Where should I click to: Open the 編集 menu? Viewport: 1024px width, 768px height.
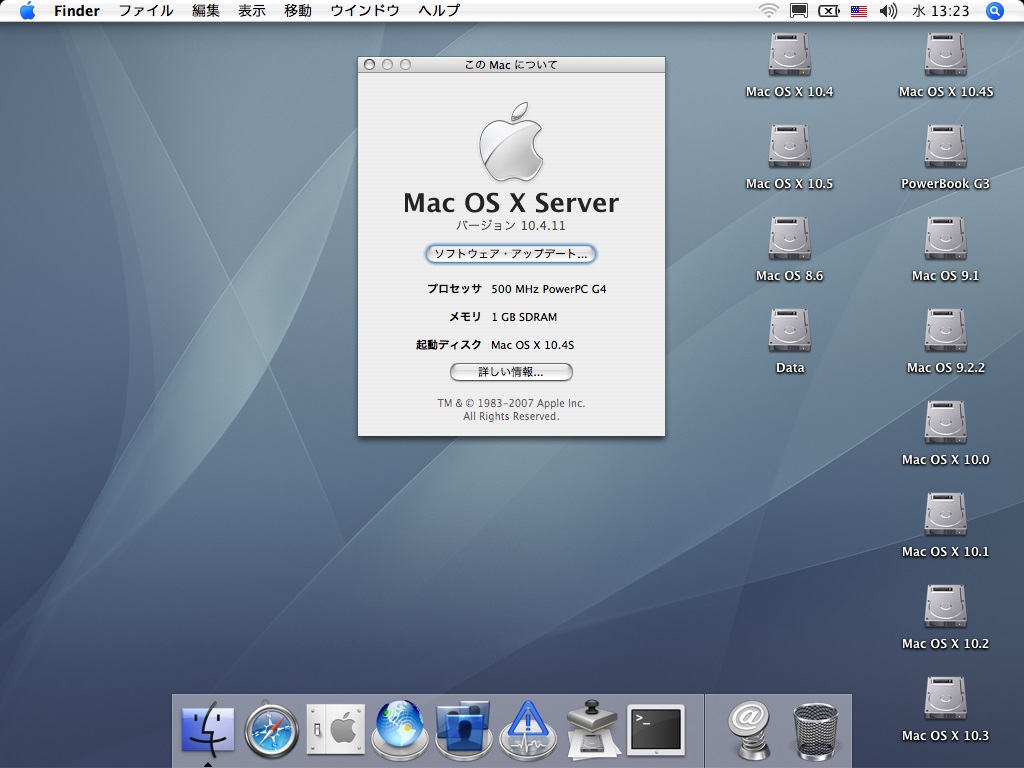(206, 10)
